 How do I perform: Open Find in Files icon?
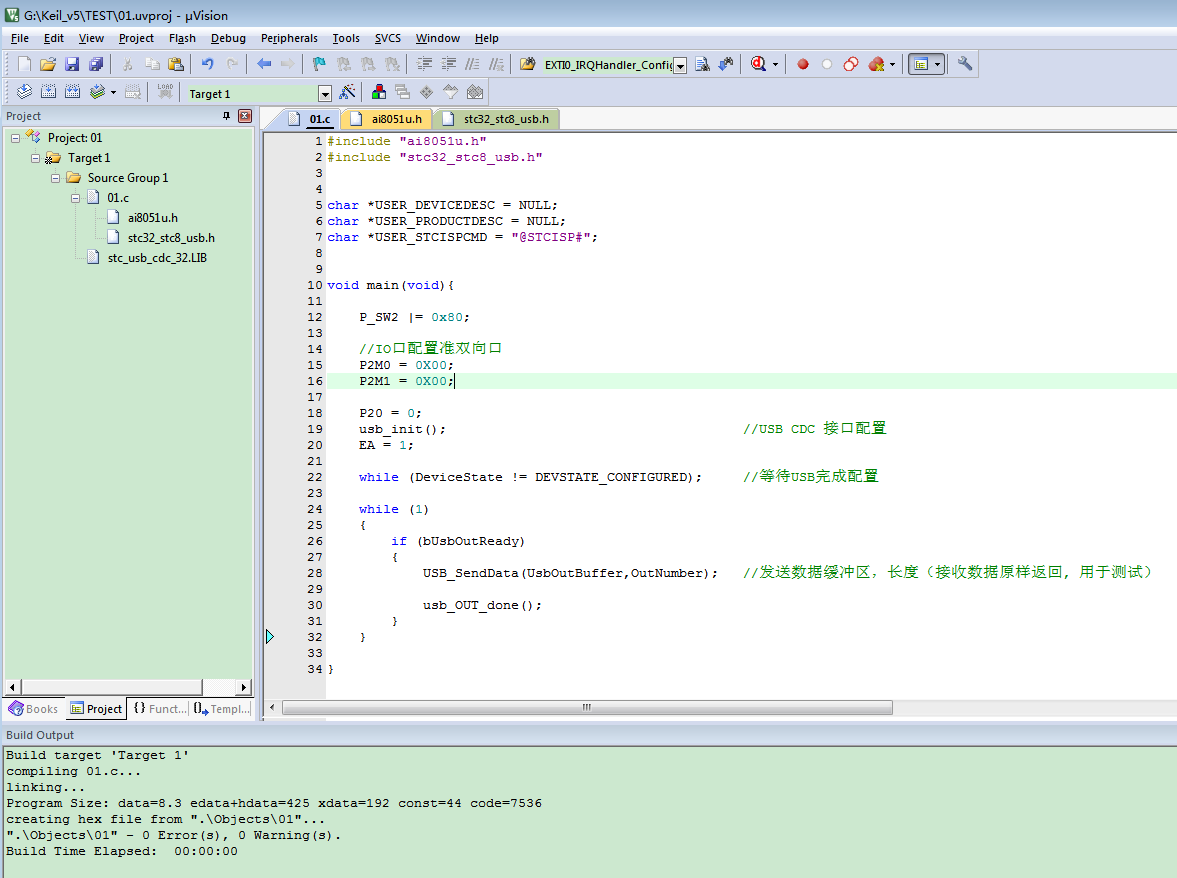tap(528, 65)
